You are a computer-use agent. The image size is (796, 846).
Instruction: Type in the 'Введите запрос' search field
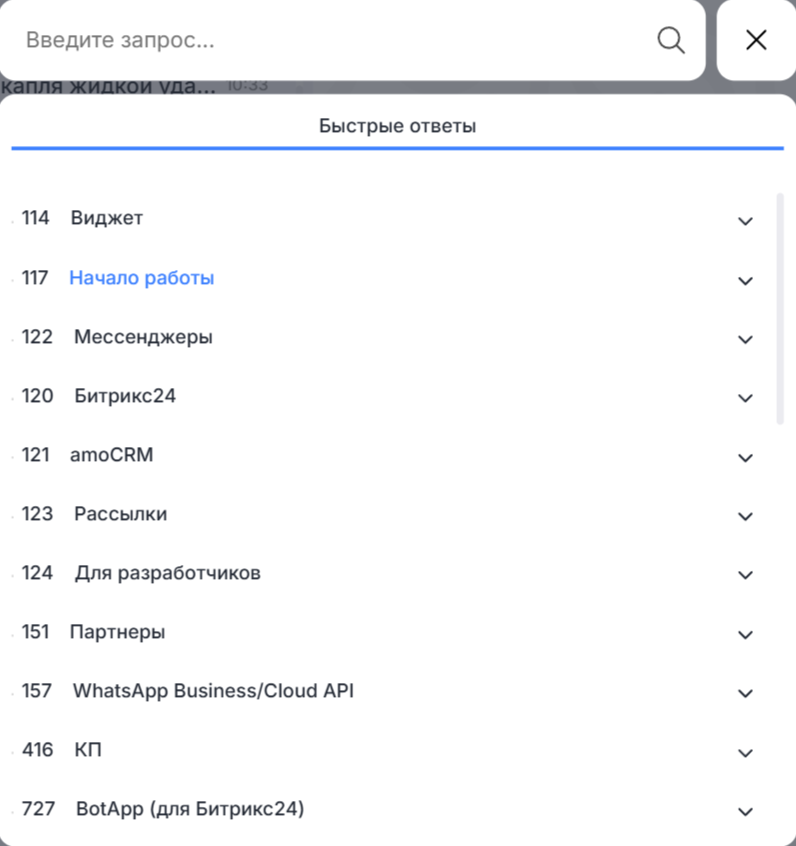pyautogui.click(x=330, y=40)
